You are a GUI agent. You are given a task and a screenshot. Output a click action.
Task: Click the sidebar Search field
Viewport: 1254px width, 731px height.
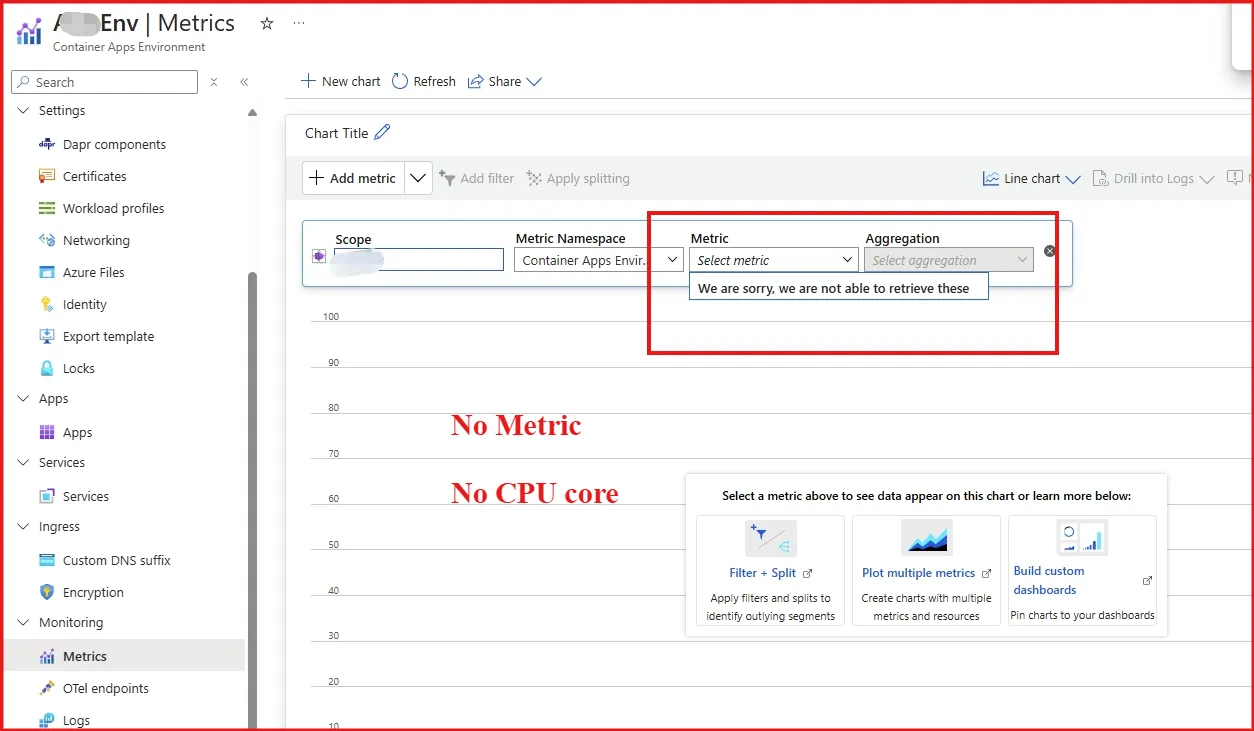pos(105,82)
